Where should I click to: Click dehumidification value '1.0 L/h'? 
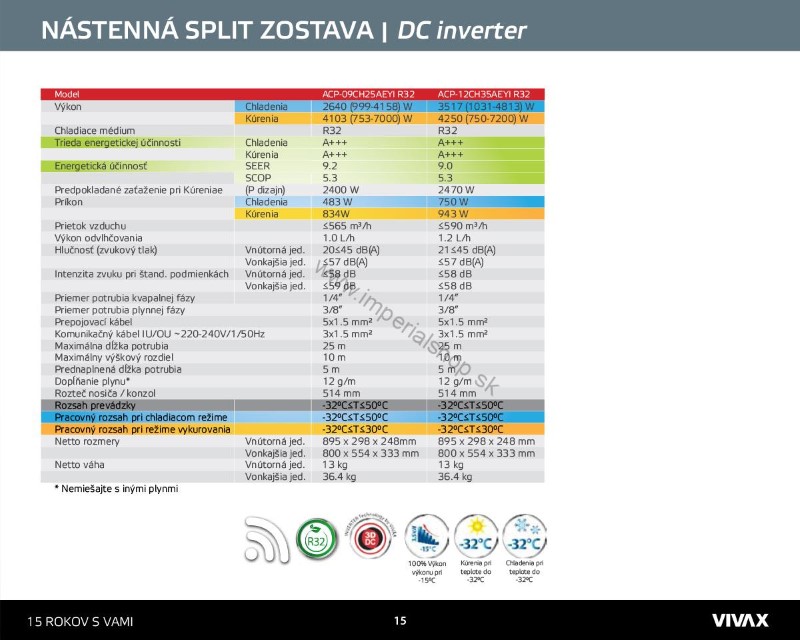[338, 238]
